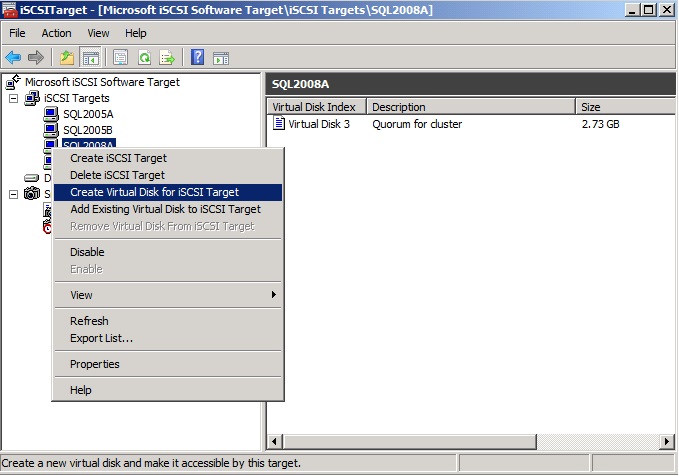
Task: Expand the View submenu arrow
Action: tap(273, 295)
